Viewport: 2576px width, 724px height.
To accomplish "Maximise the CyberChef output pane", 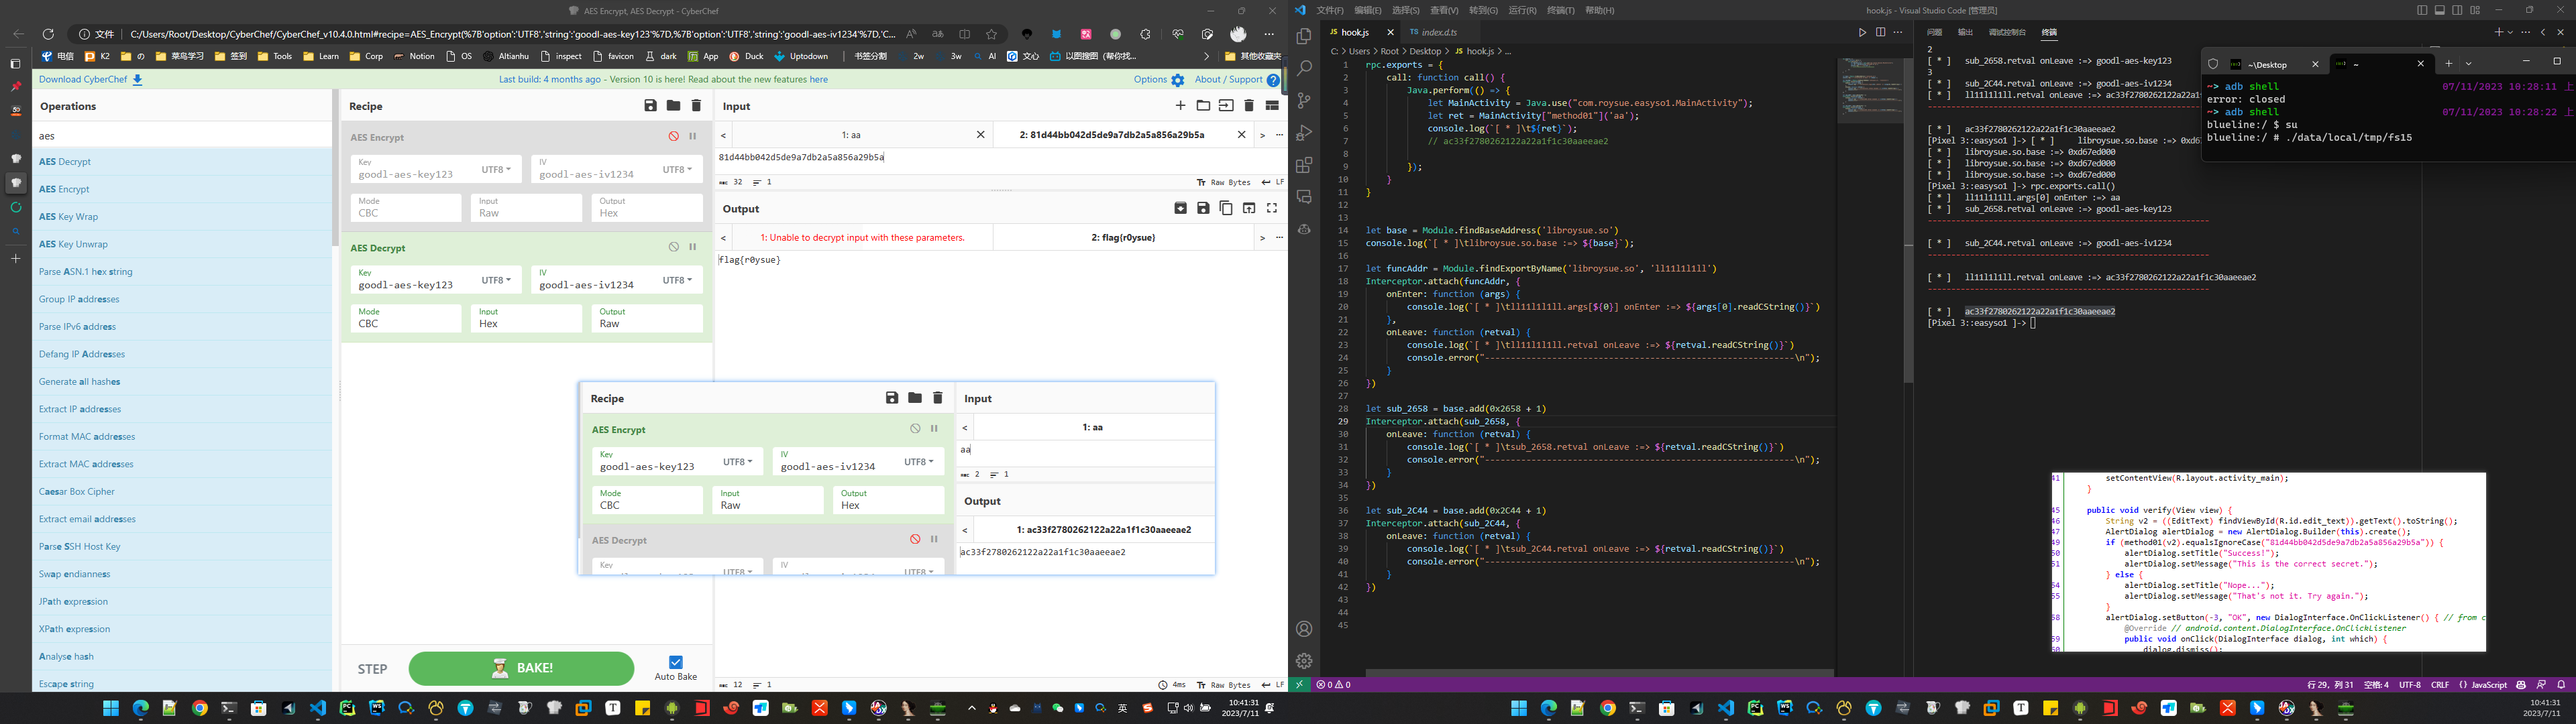I will pyautogui.click(x=1272, y=208).
